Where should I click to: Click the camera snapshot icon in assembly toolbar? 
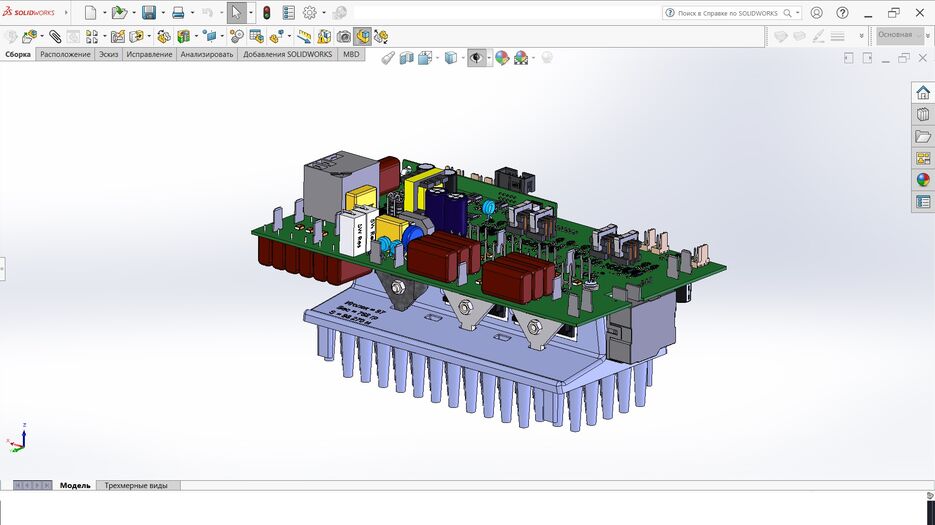(x=344, y=36)
